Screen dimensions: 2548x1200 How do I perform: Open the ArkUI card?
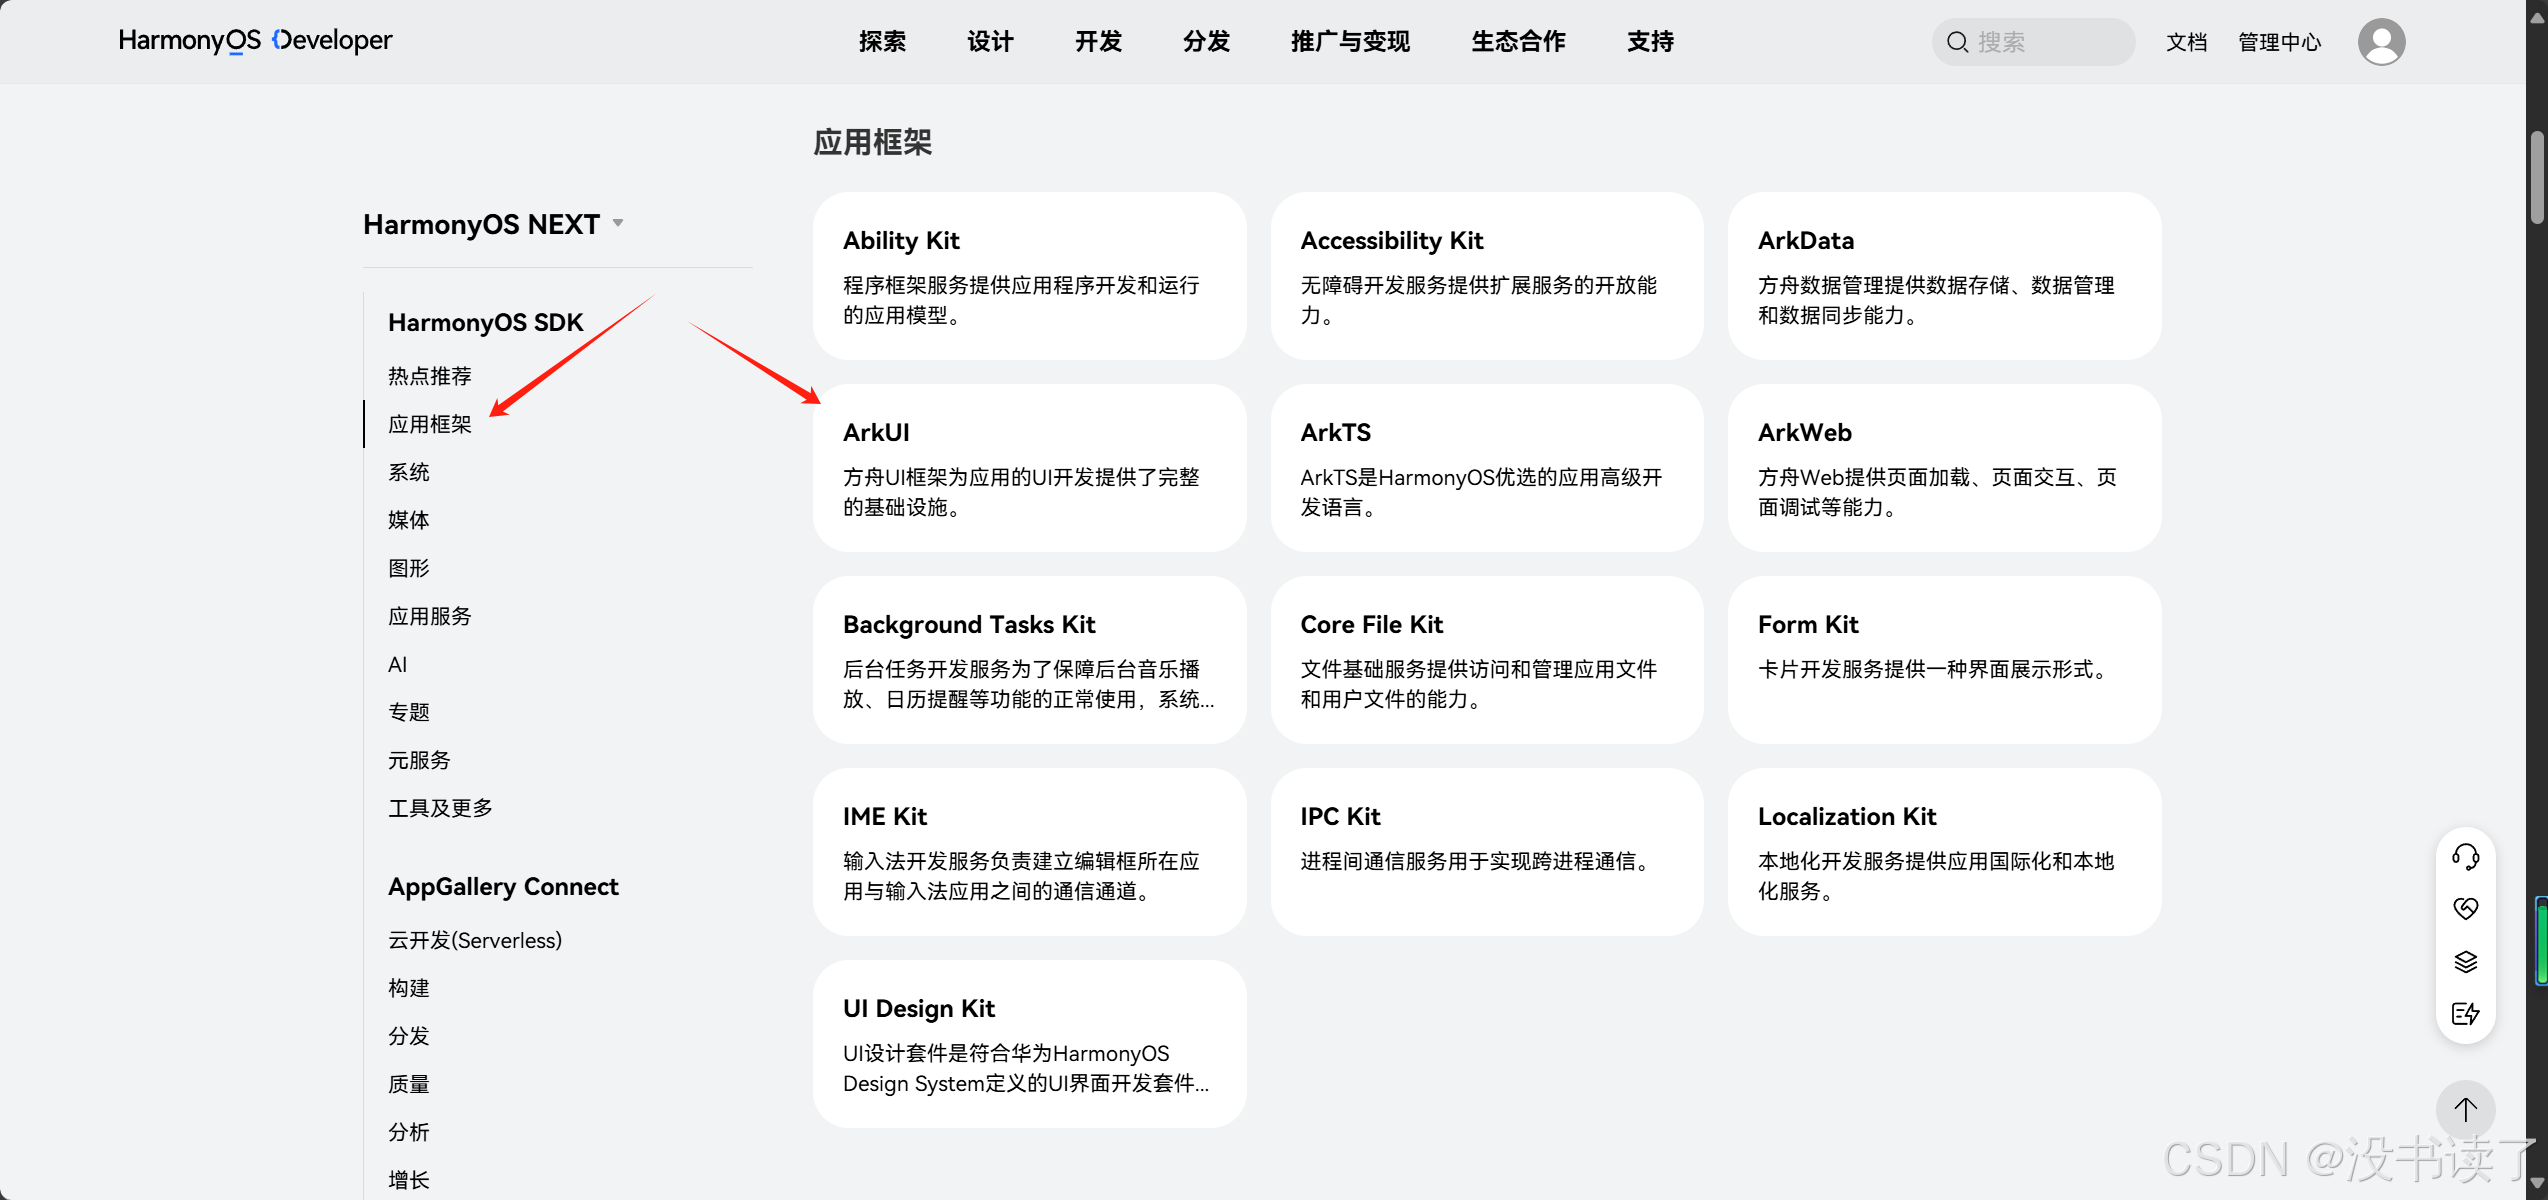[1029, 468]
